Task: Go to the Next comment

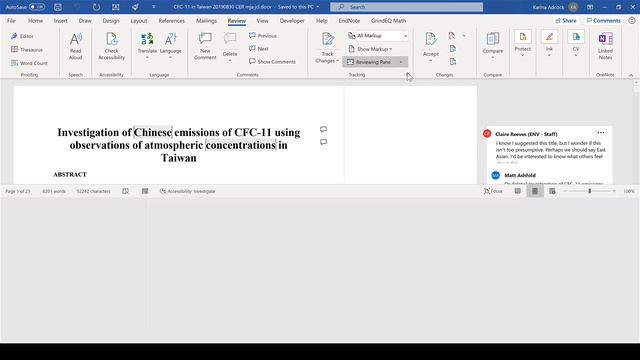Action: point(259,49)
